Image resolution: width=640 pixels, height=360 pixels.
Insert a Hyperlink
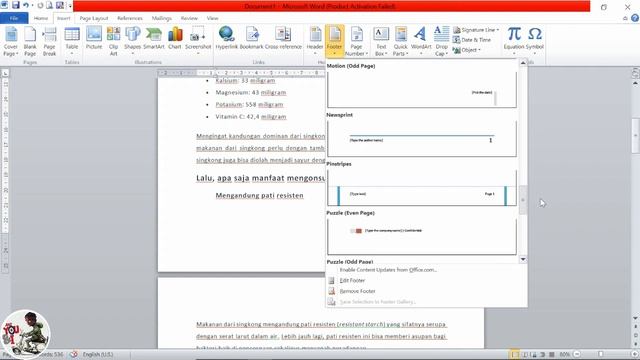(227, 39)
